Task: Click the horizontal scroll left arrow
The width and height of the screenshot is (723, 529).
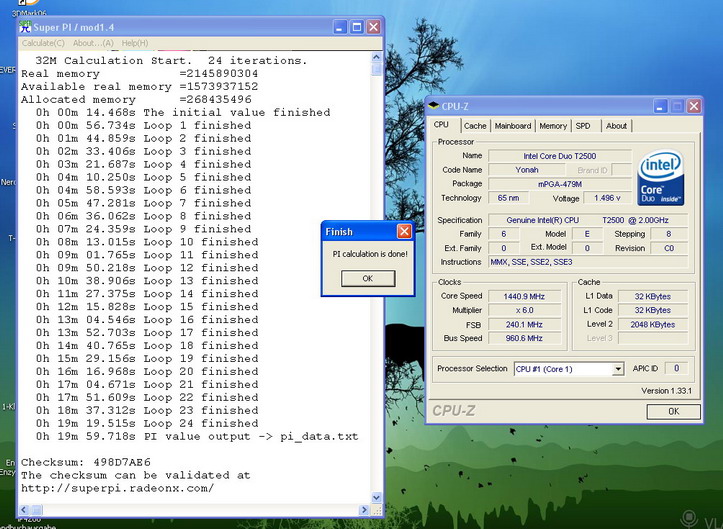Action: point(24,510)
